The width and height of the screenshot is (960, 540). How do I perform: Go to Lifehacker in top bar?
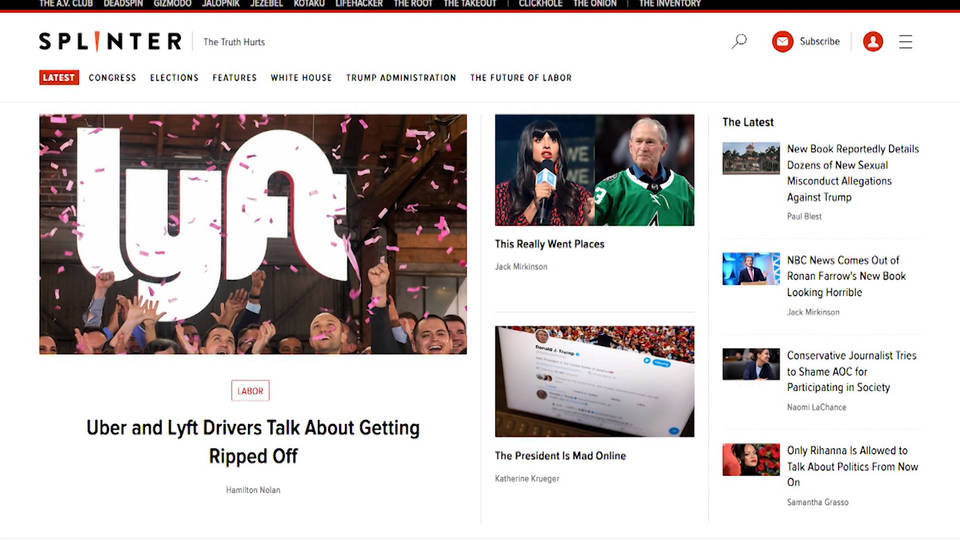pyautogui.click(x=359, y=4)
